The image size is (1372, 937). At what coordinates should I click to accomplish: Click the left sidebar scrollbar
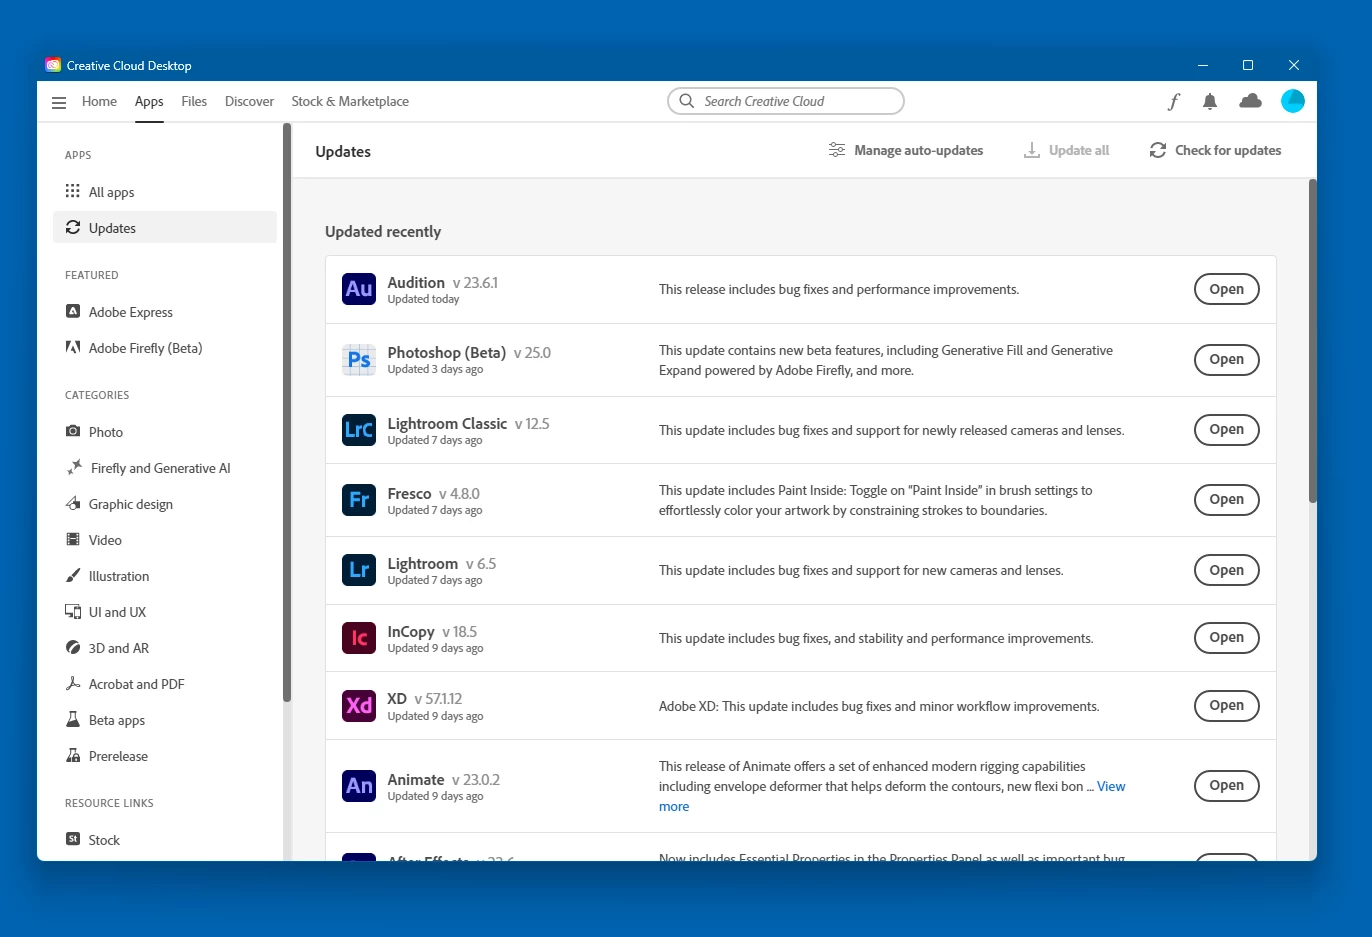287,412
